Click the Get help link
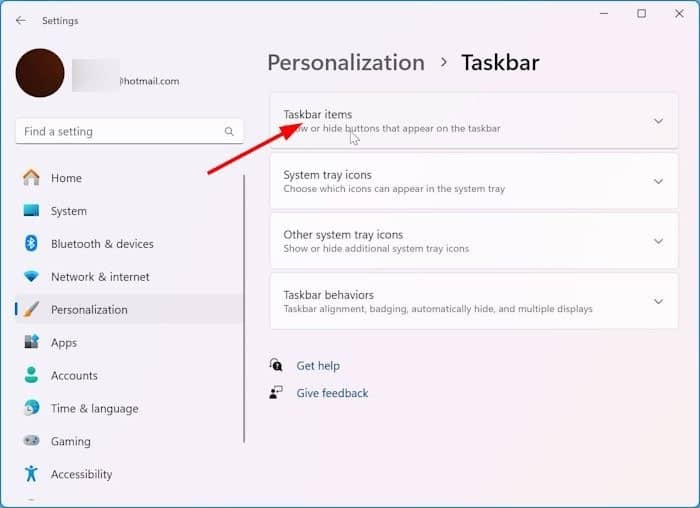This screenshot has width=700, height=508. 318,366
